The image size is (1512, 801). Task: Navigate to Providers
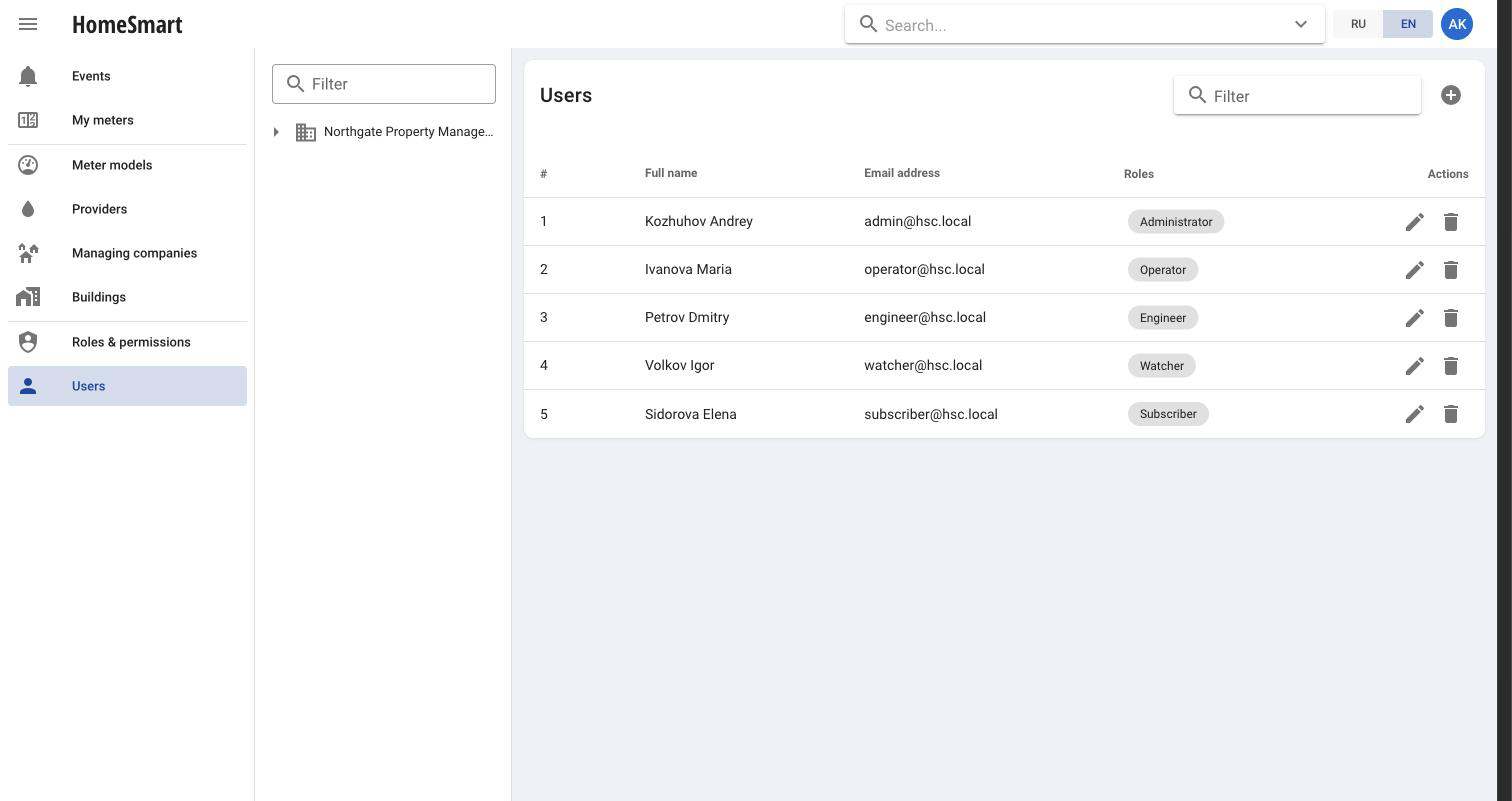127,209
